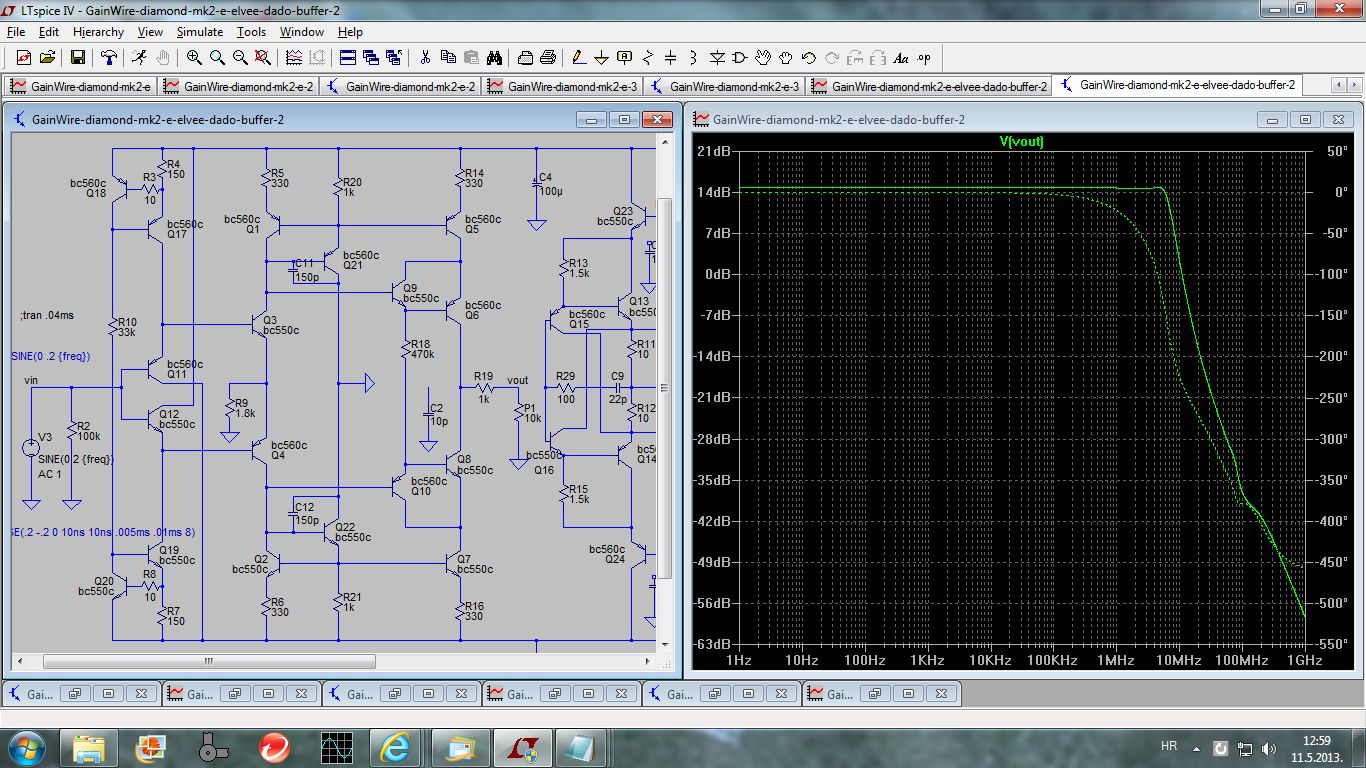Switch to the active schematic tab GainWire-diamond-mk2-e-elvee-dado-buffer-2
1366x768 pixels.
(1176, 85)
